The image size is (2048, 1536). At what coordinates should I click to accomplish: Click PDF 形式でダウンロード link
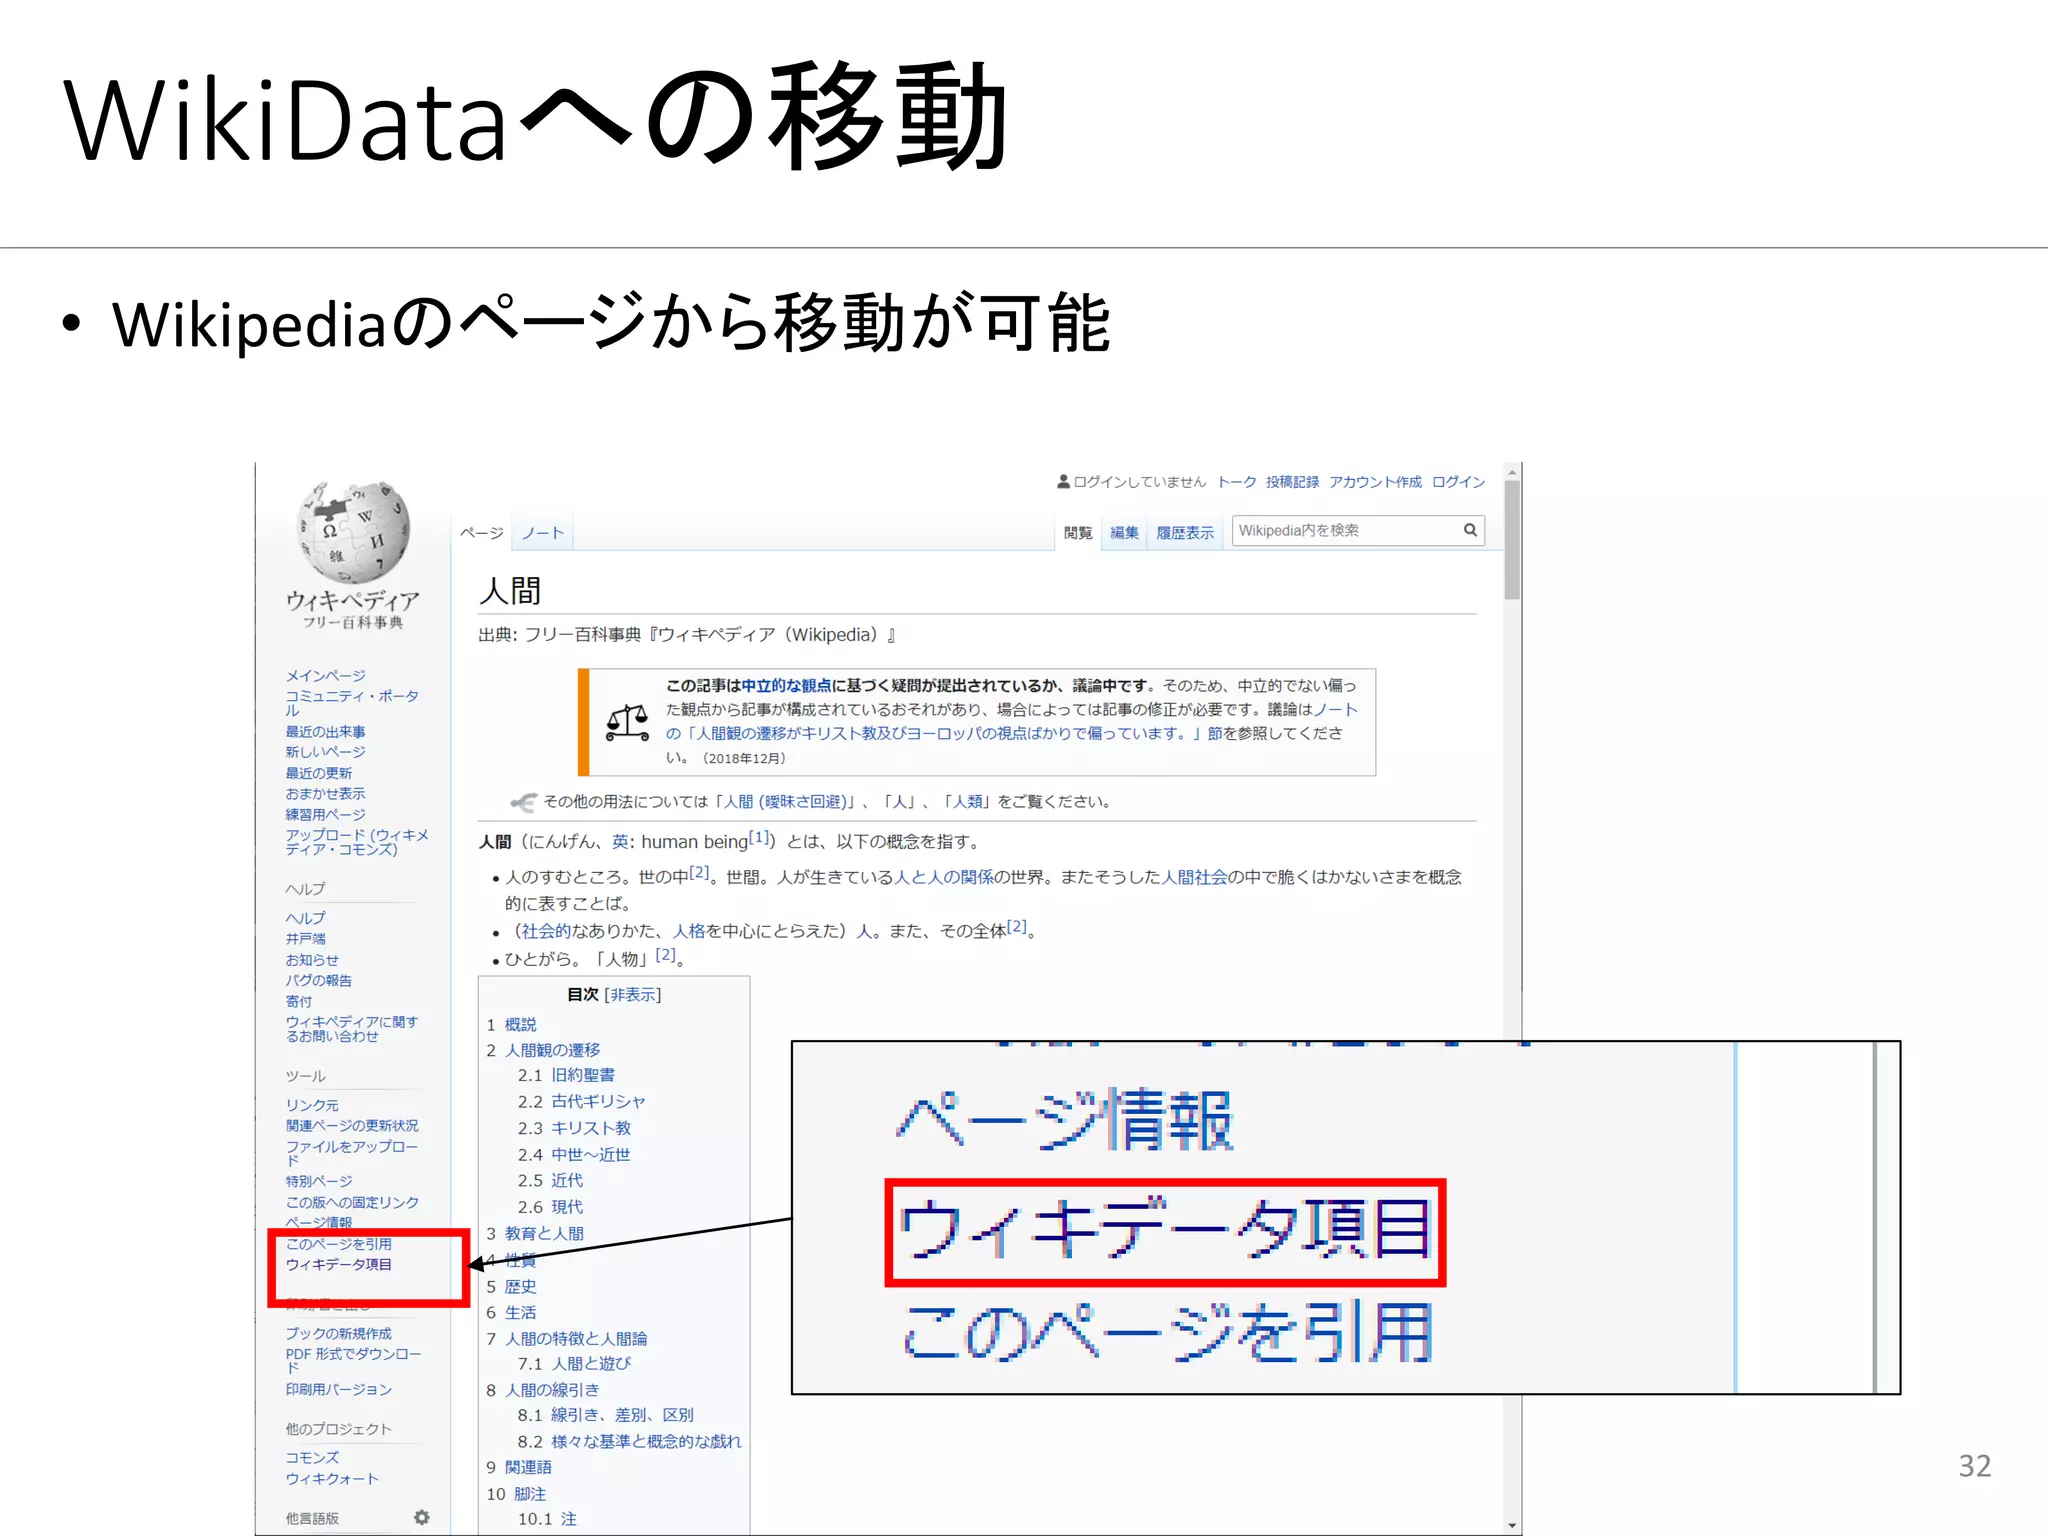tap(353, 1361)
